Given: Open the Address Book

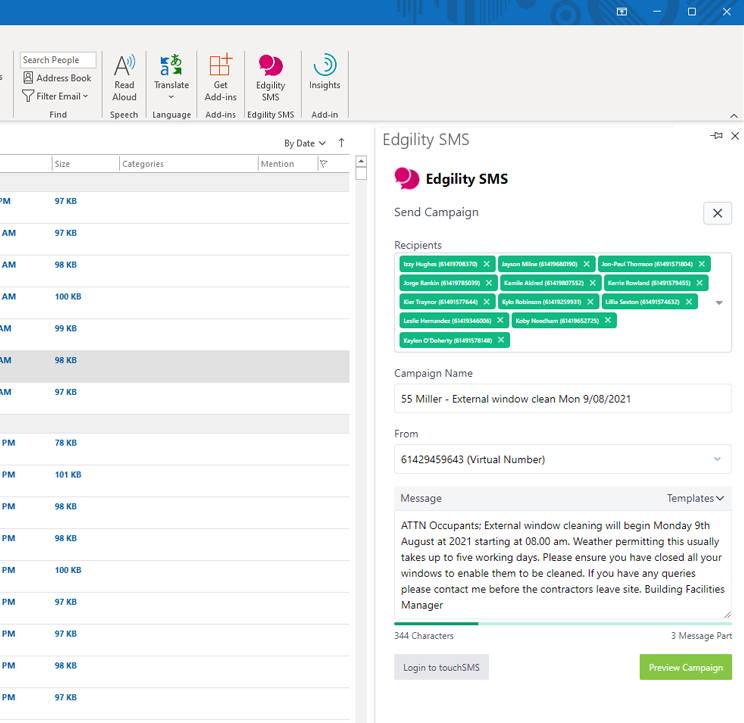Looking at the screenshot, I should click(57, 78).
